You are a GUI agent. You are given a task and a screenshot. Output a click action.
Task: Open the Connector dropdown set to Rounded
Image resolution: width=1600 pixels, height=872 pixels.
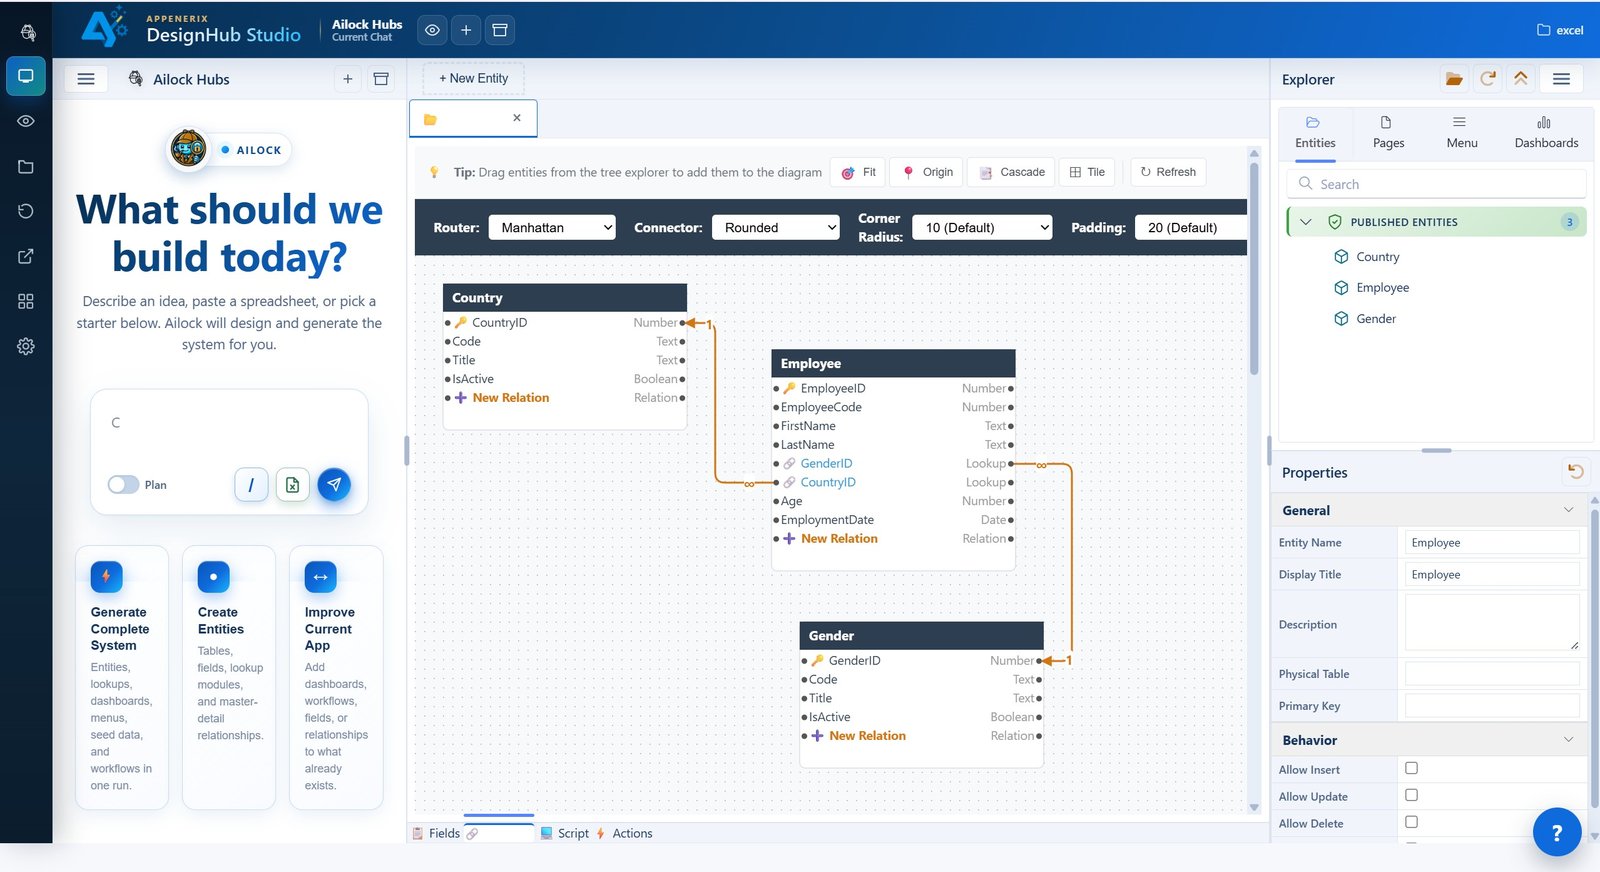[x=776, y=228]
